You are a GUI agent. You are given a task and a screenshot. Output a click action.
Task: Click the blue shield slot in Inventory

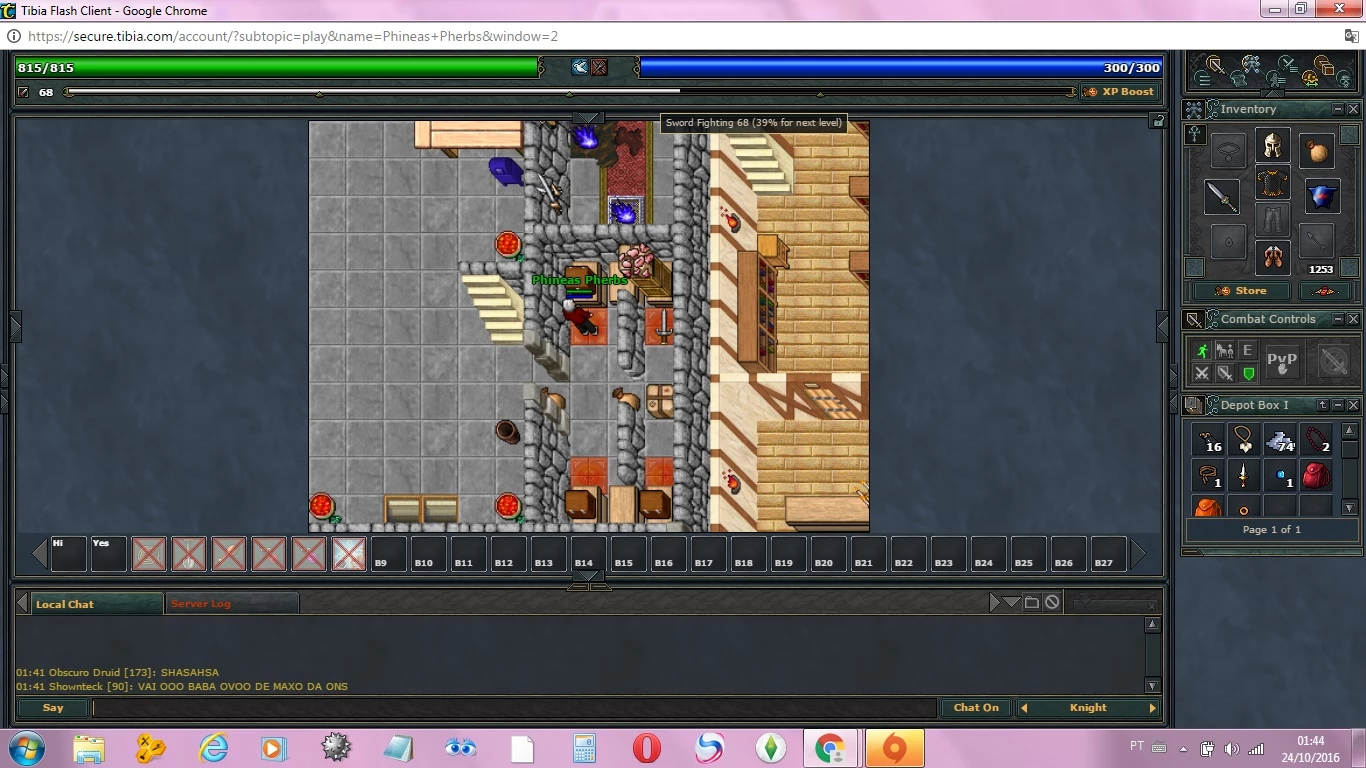point(1322,197)
